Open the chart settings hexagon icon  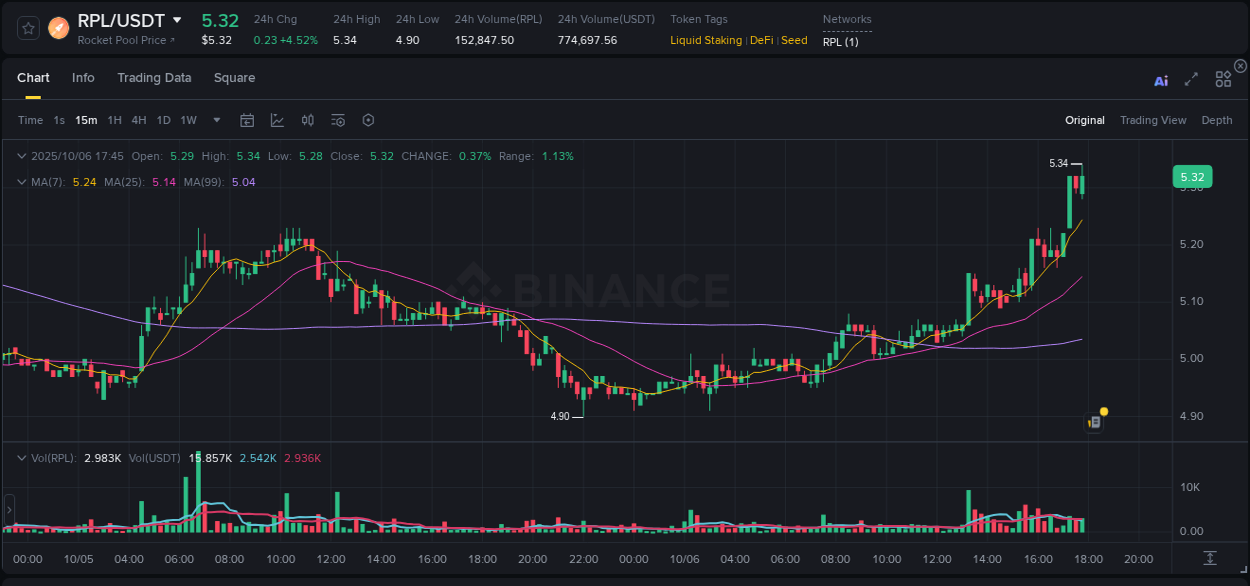pos(368,120)
